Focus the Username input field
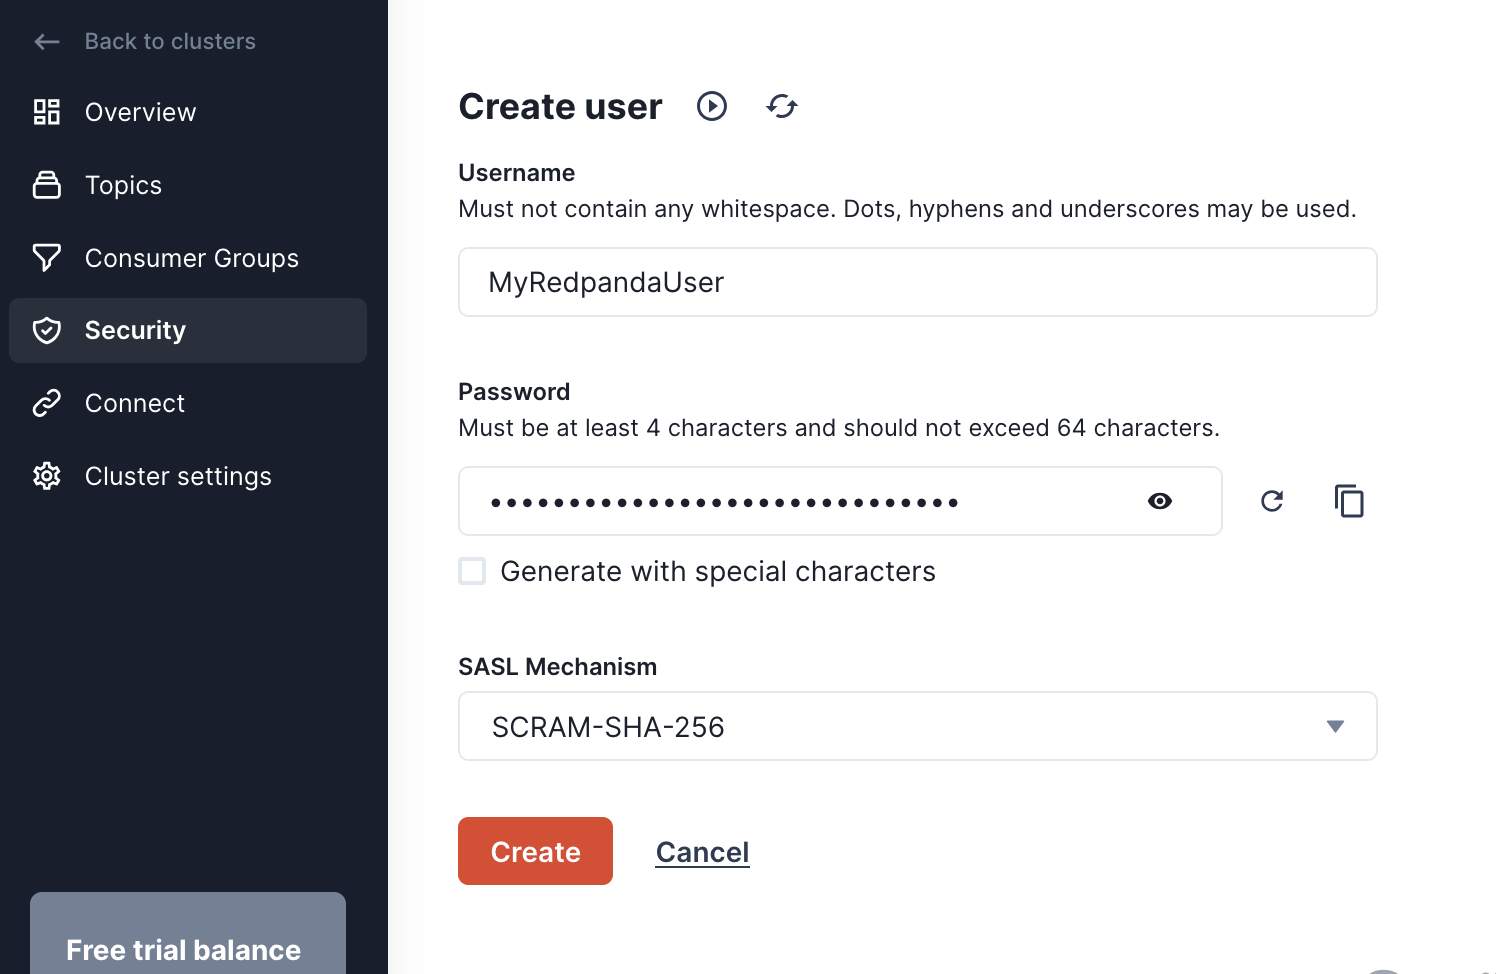This screenshot has height=974, width=1496. coord(917,282)
